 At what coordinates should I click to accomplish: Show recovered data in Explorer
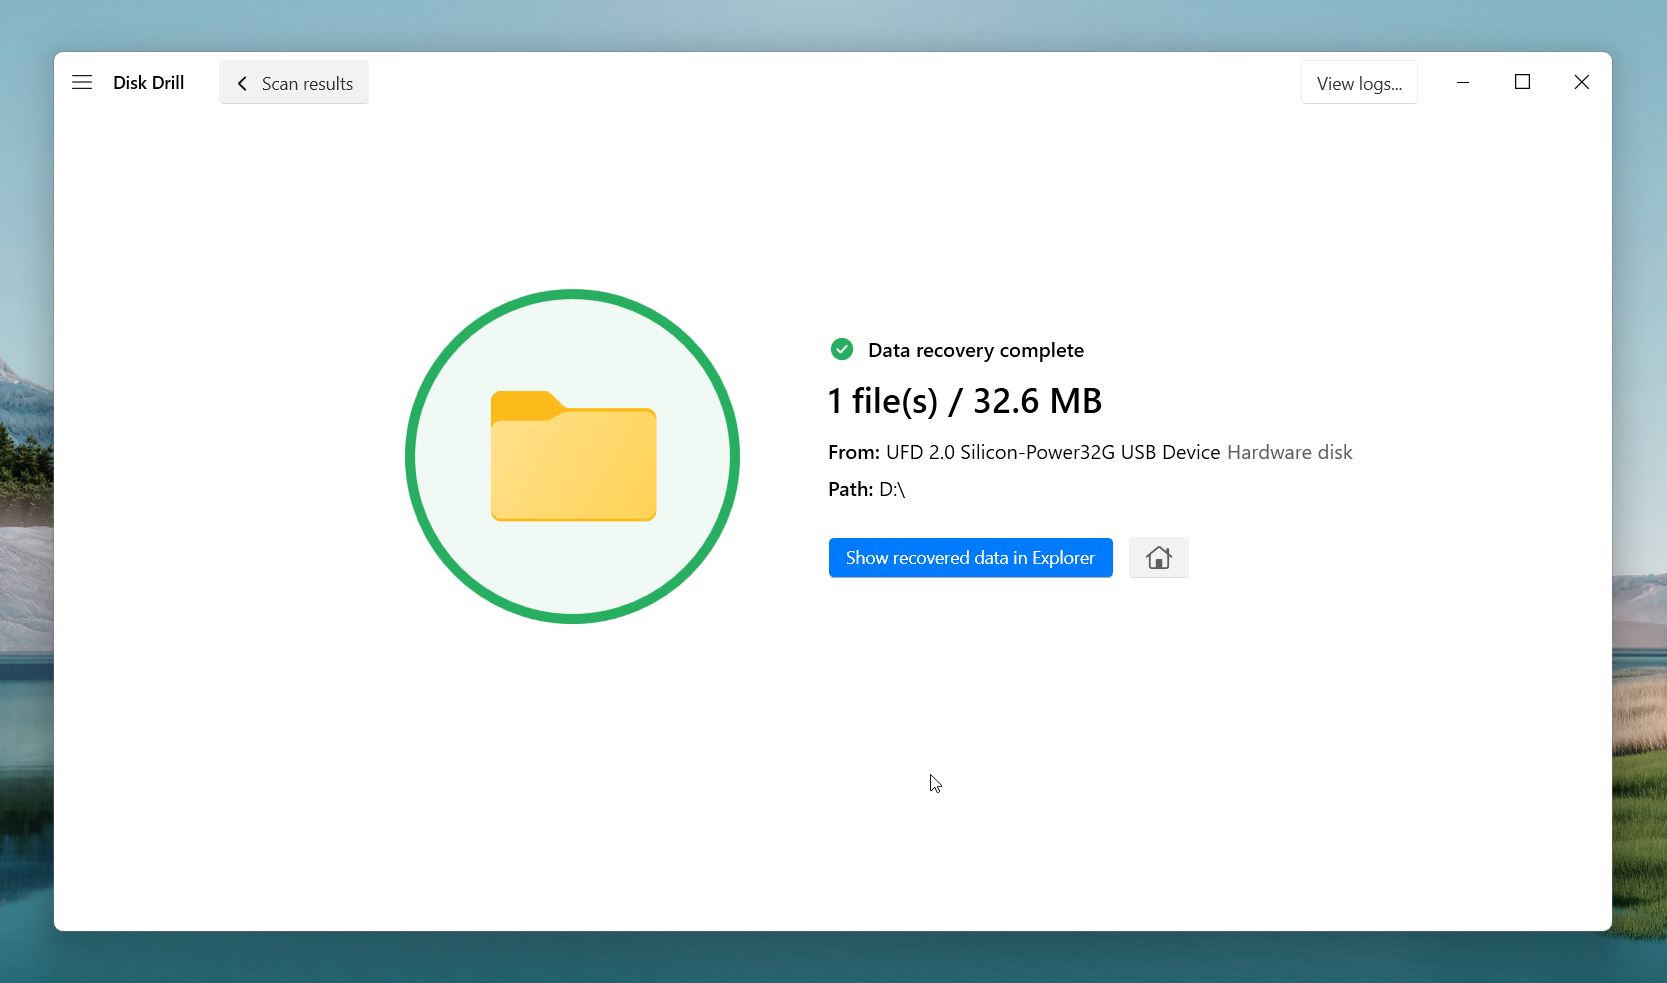pyautogui.click(x=970, y=558)
